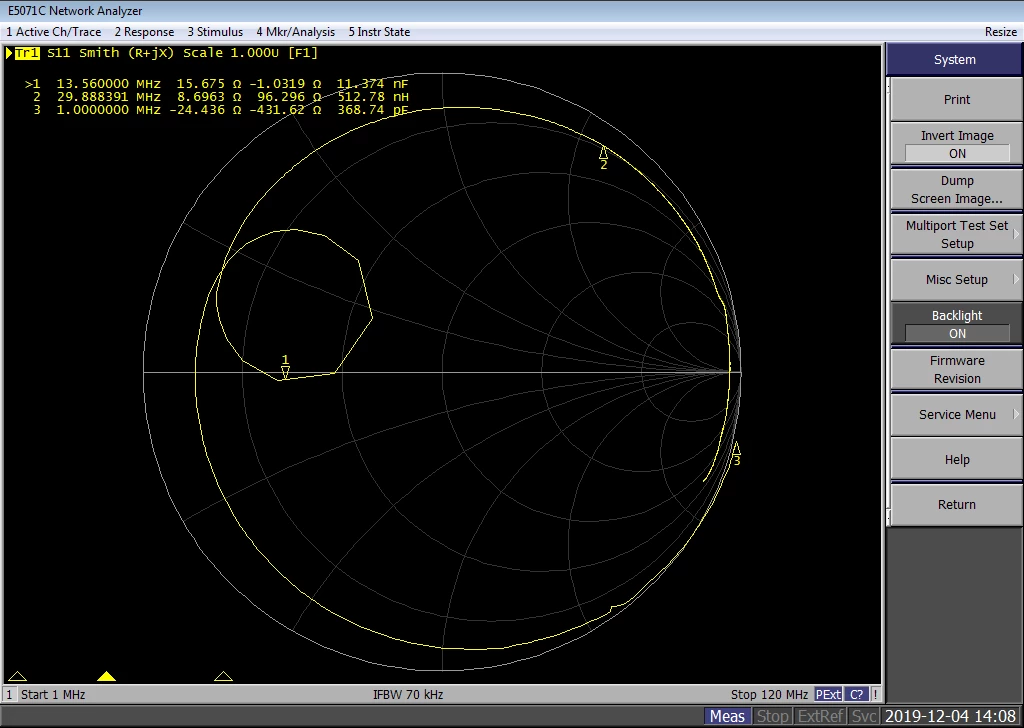Viewport: 1024px width, 728px height.
Task: Open the 1 Active Ch/Trace menu
Action: pyautogui.click(x=54, y=31)
